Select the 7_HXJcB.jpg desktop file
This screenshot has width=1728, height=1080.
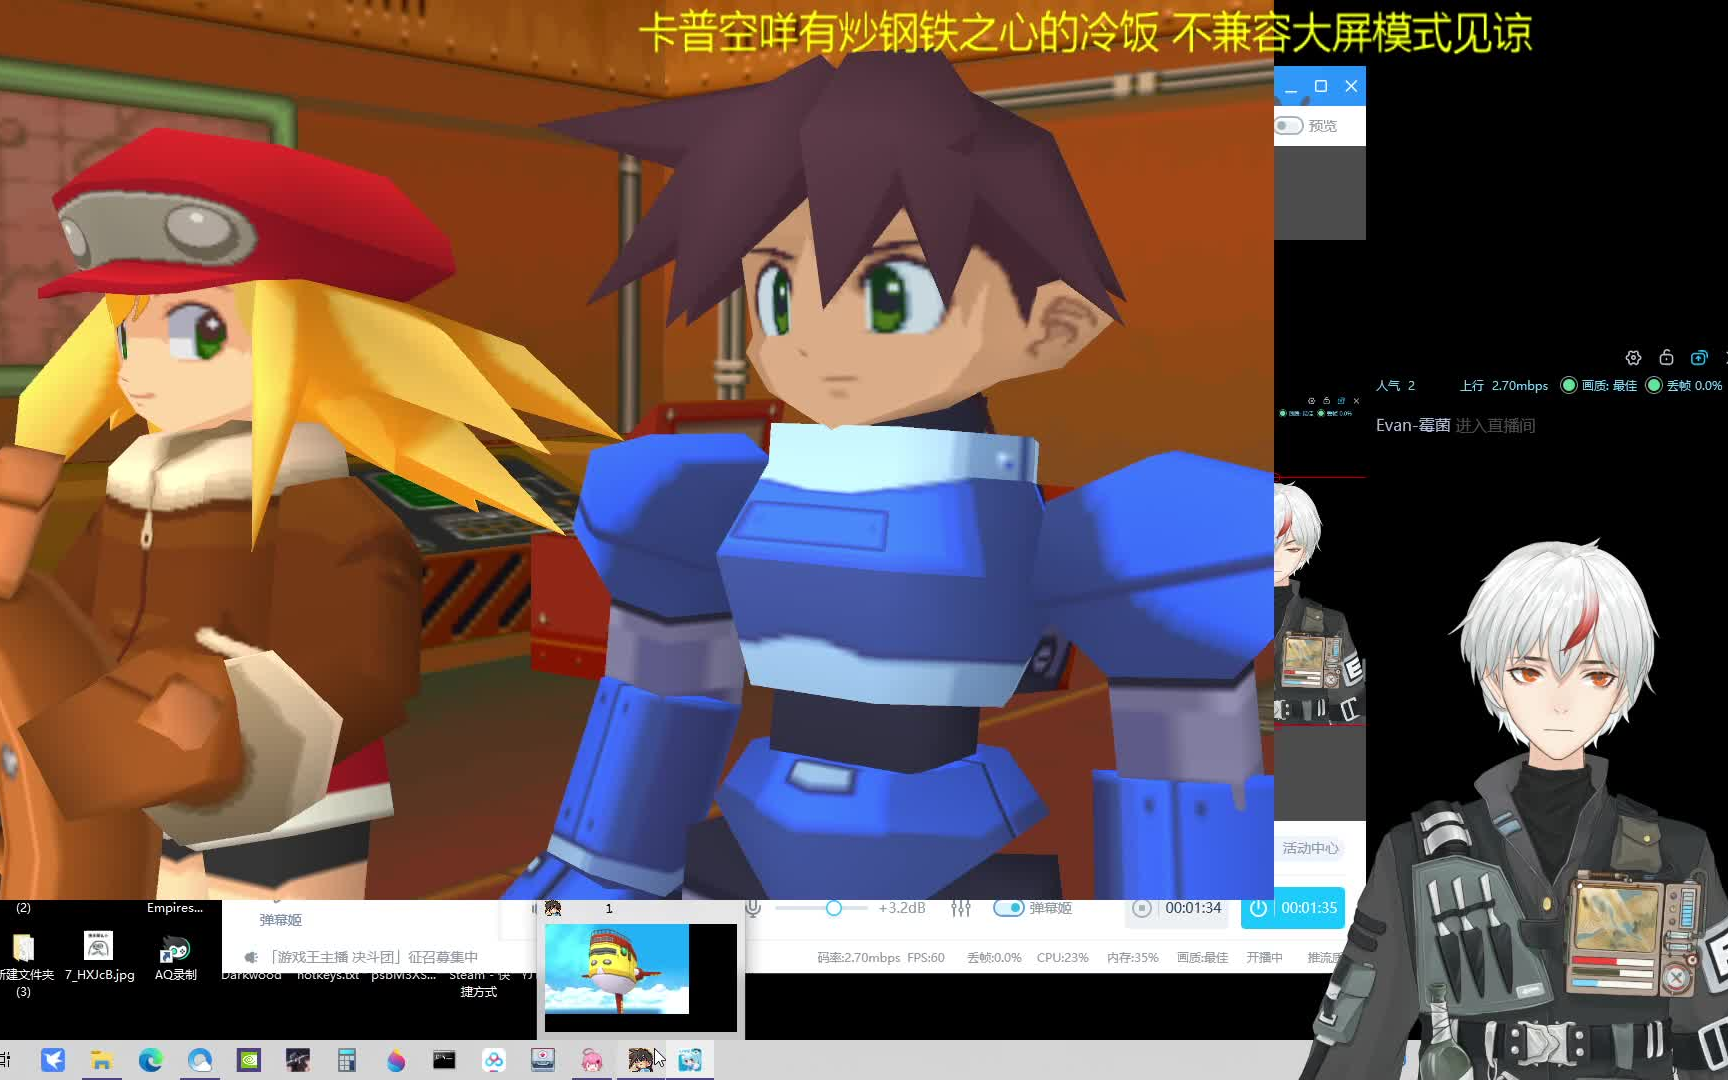pyautogui.click(x=99, y=956)
